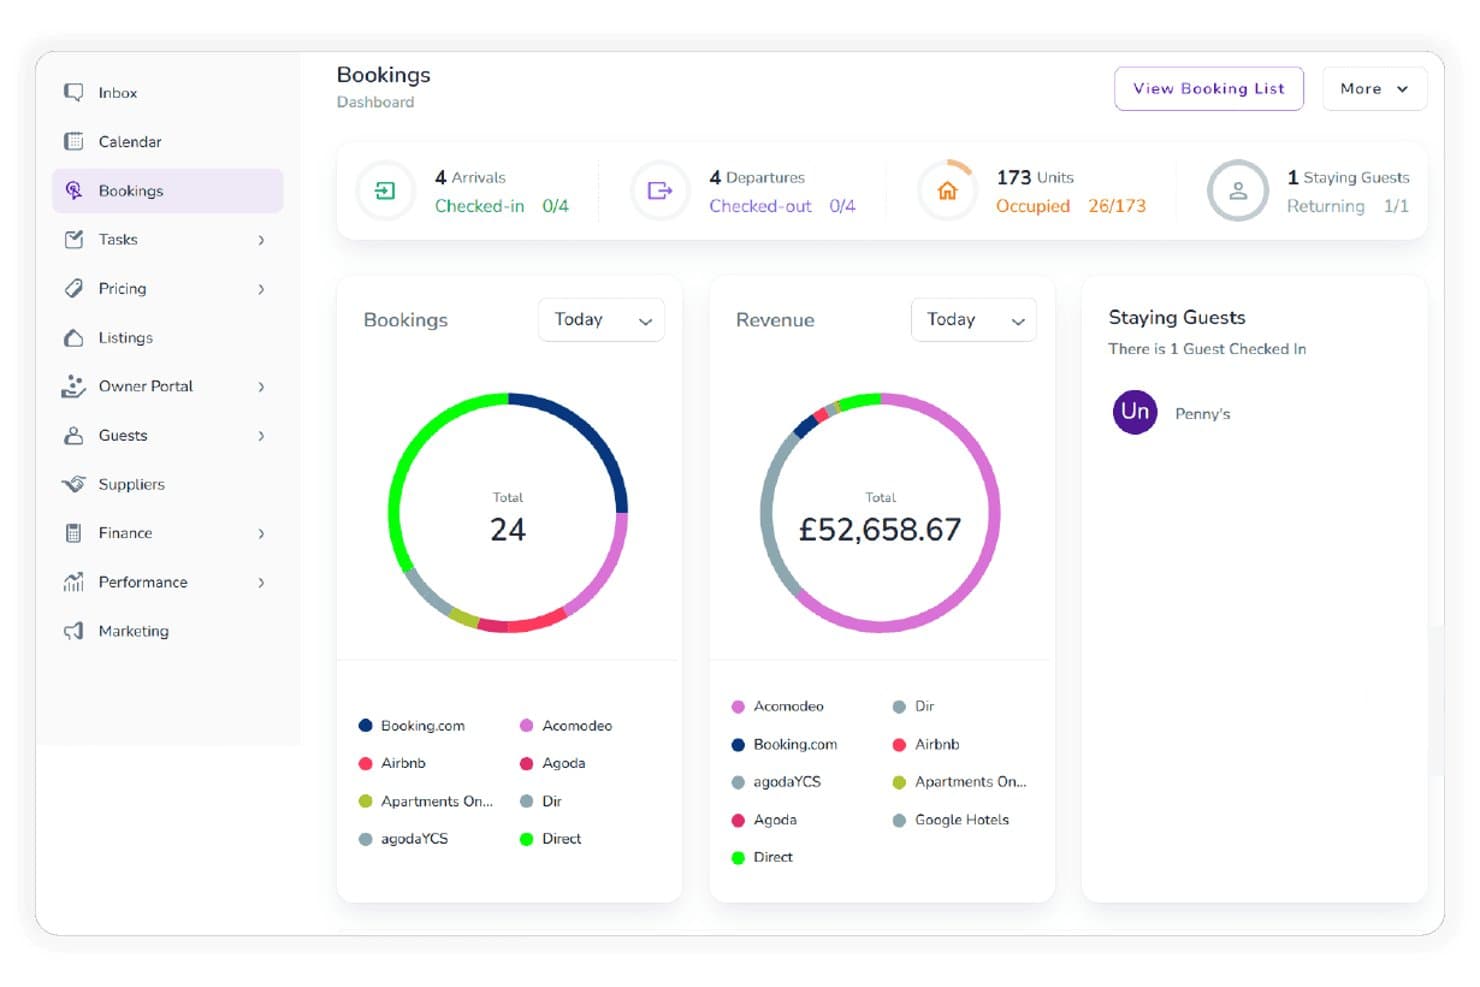The height and width of the screenshot is (987, 1480).
Task: Click the Guests person icon
Action: (73, 435)
